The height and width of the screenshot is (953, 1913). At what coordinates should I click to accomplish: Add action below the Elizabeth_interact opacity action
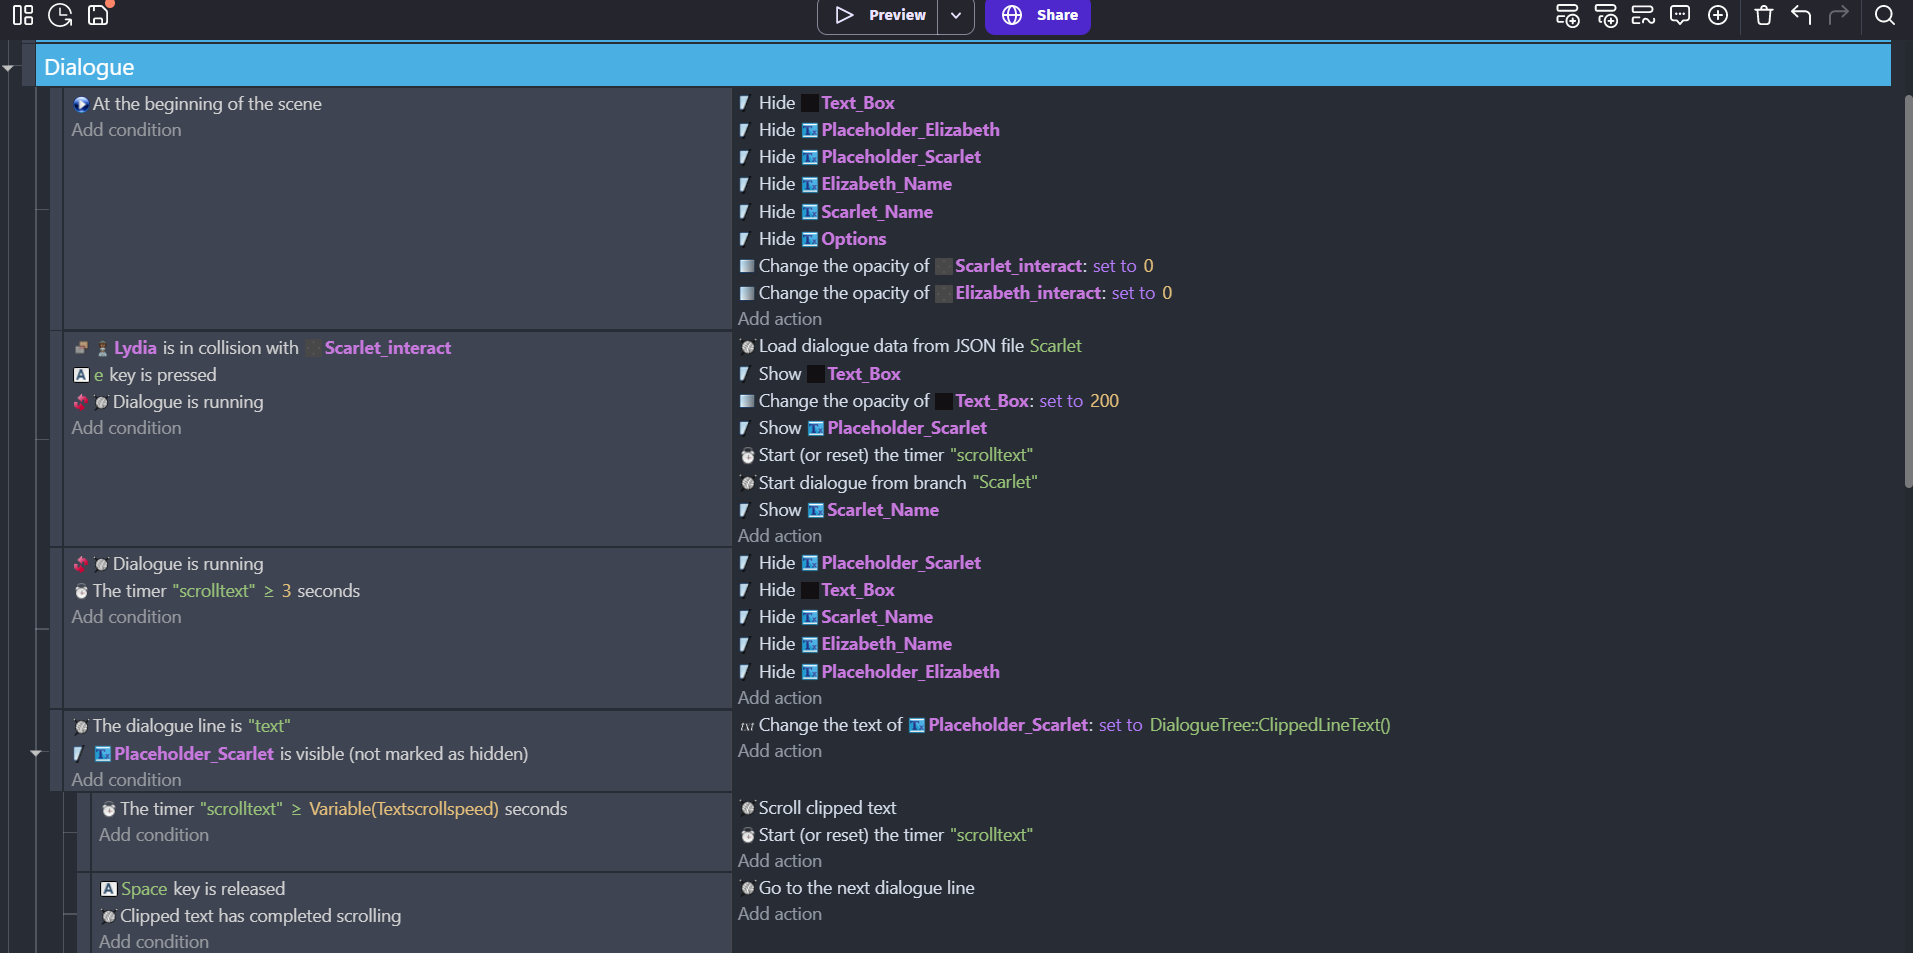click(x=780, y=319)
